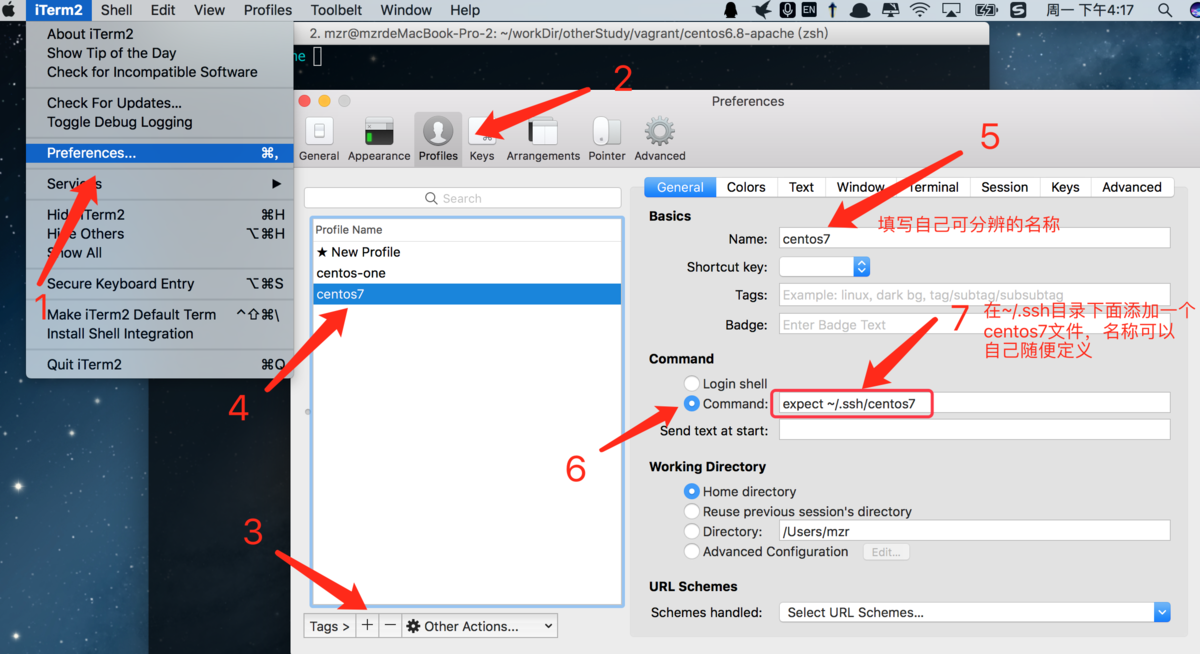The height and width of the screenshot is (654, 1200).
Task: Switch to the Appearance preferences pane
Action: [379, 137]
